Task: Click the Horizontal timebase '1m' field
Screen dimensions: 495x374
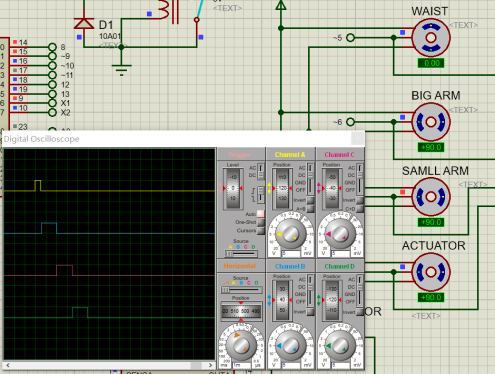Action: click(x=242, y=365)
